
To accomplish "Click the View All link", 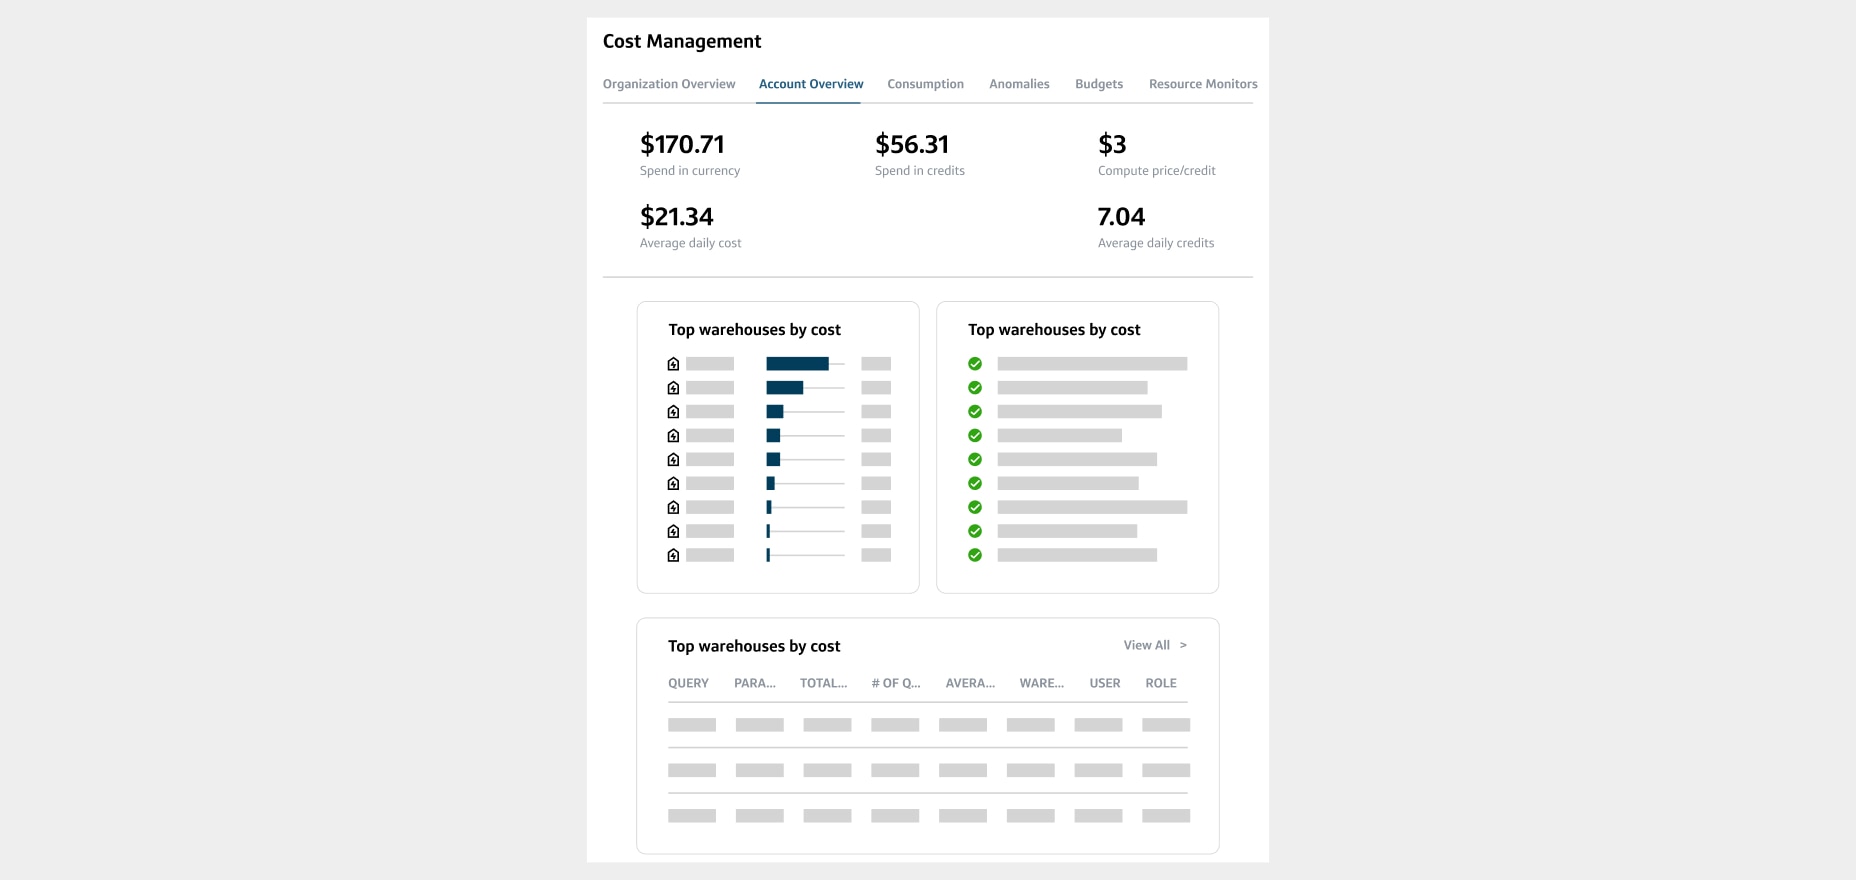I will [1146, 645].
